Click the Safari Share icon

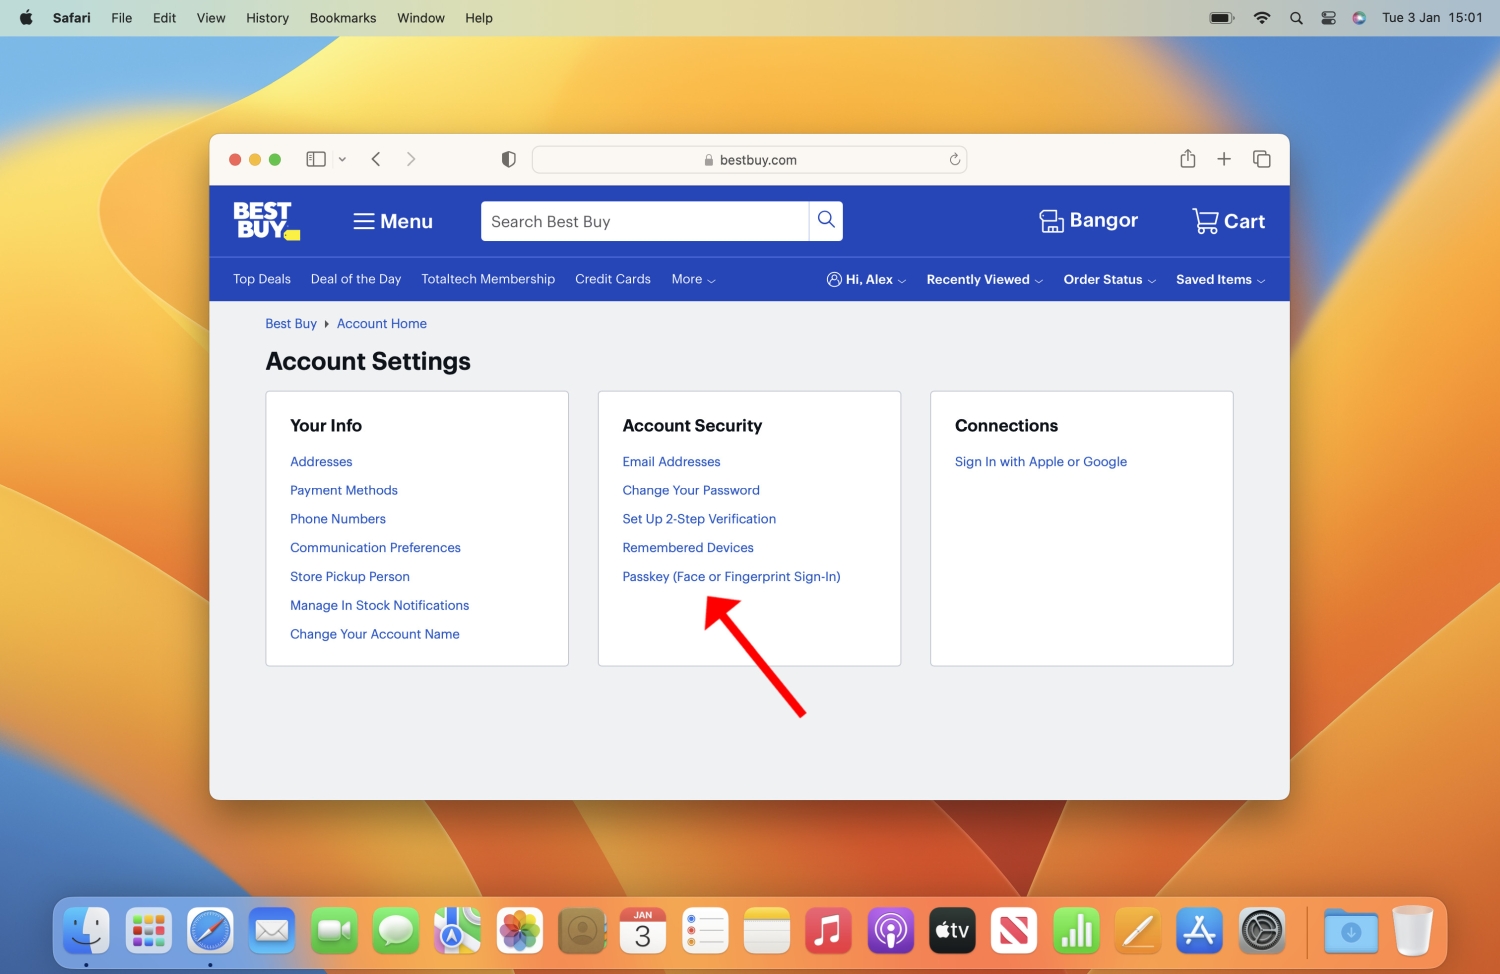[1187, 158]
